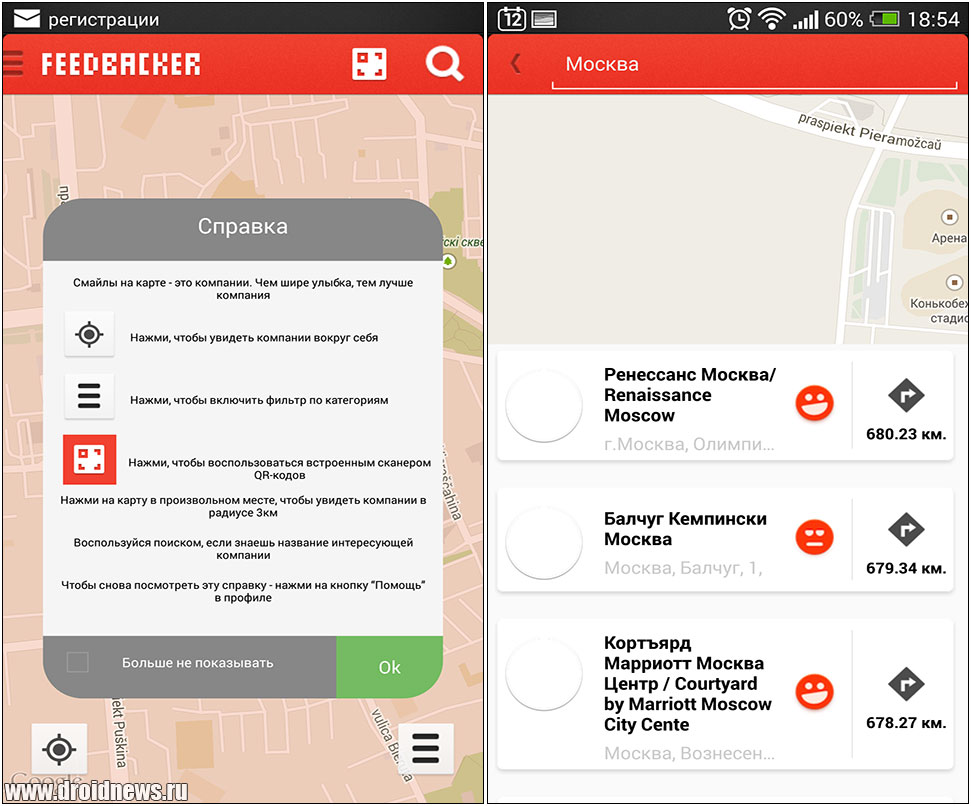Tap the Wi-Fi status icon
This screenshot has height=806, width=971.
(x=772, y=19)
